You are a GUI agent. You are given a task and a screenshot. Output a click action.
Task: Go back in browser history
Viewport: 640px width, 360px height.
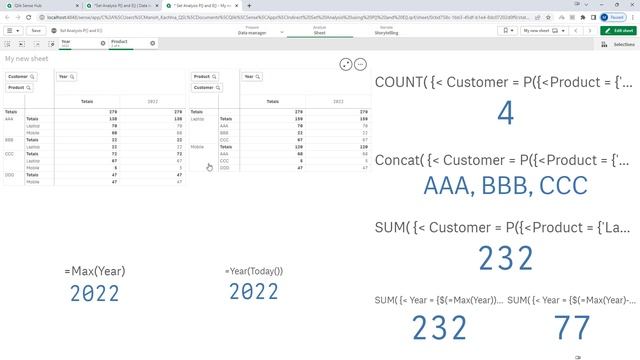7,18
